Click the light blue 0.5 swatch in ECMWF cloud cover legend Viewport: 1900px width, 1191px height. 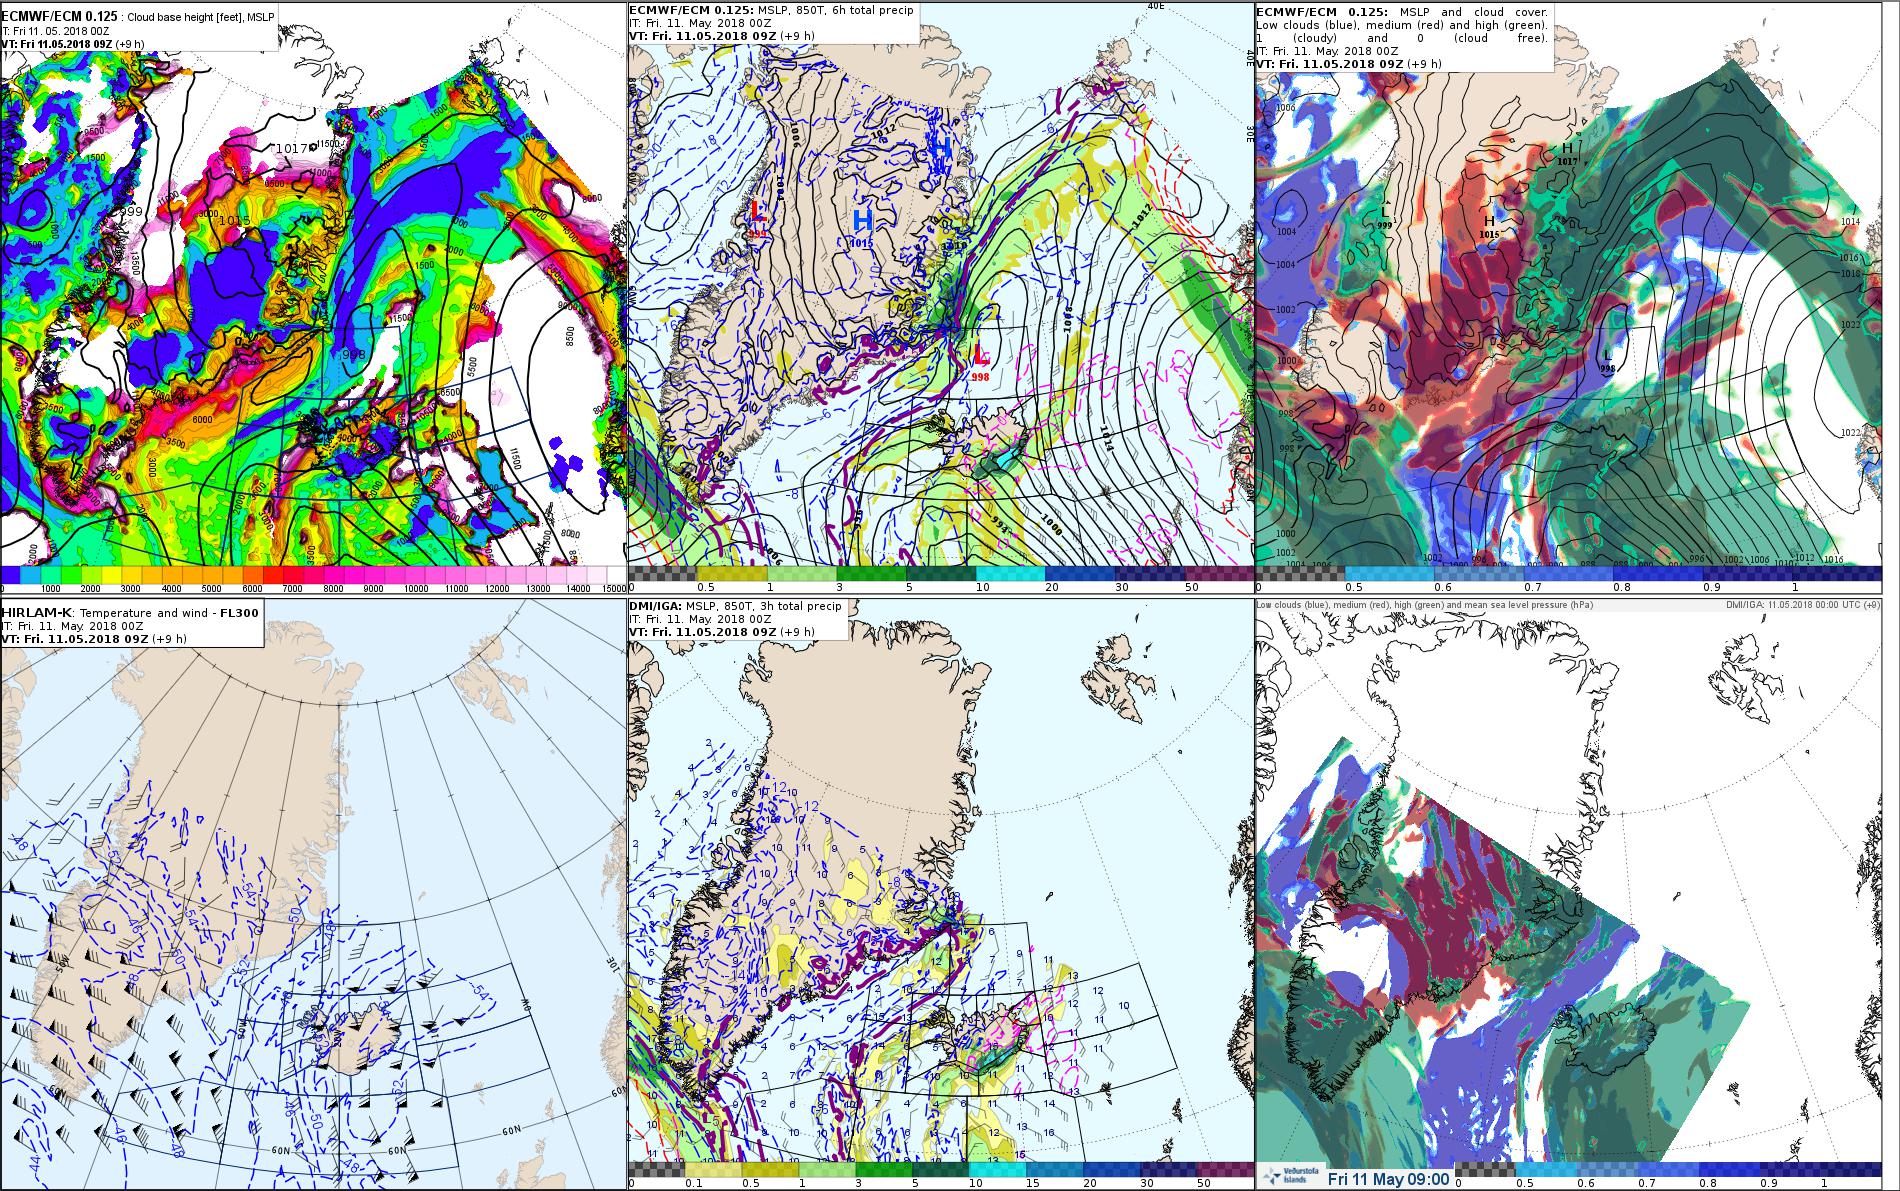click(1389, 574)
